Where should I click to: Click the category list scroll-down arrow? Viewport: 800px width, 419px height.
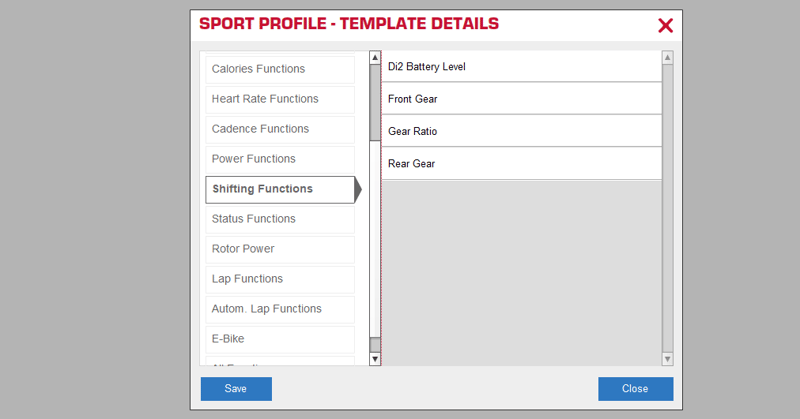click(x=375, y=358)
